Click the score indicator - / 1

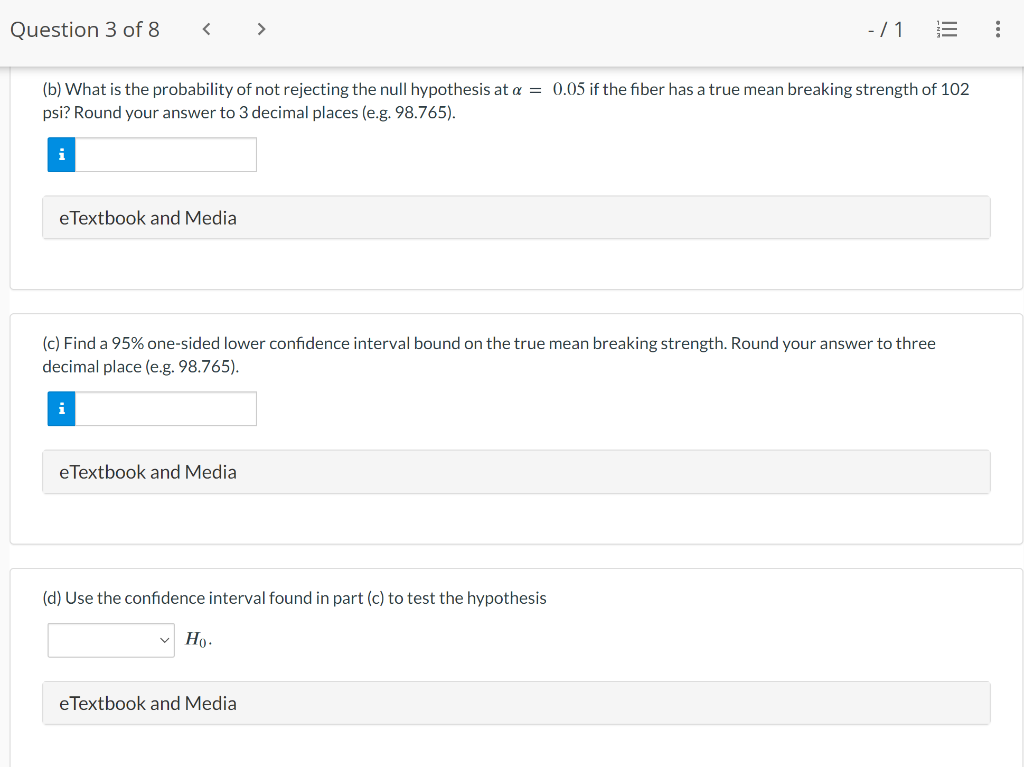click(x=886, y=29)
